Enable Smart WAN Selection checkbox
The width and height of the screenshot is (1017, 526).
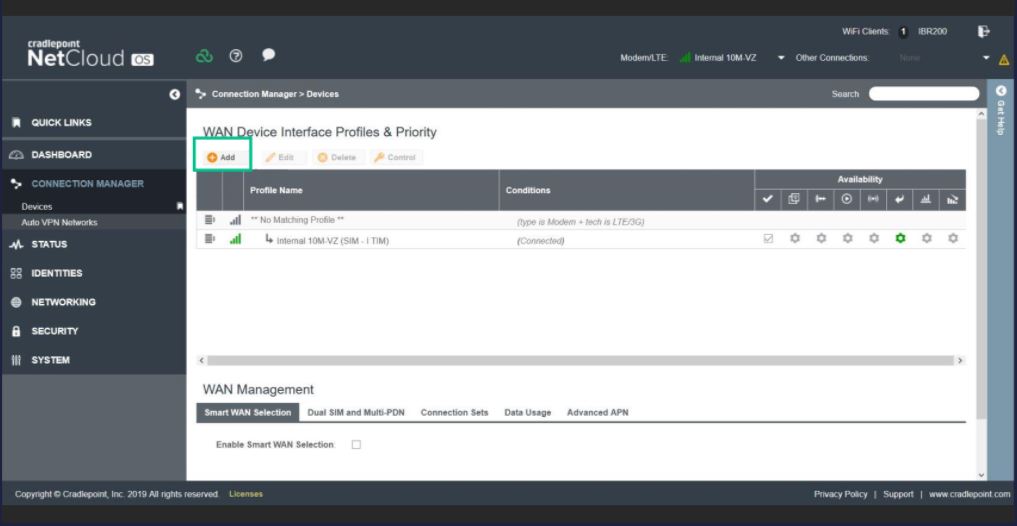tap(356, 445)
